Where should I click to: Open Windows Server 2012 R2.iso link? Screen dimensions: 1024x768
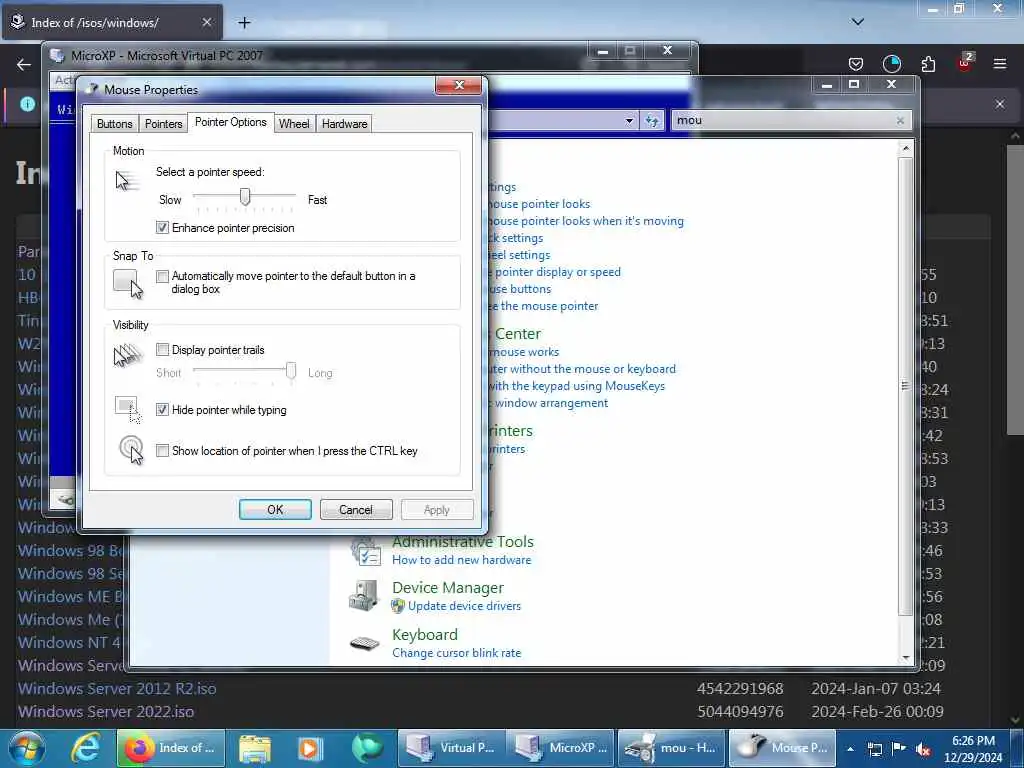(x=117, y=688)
